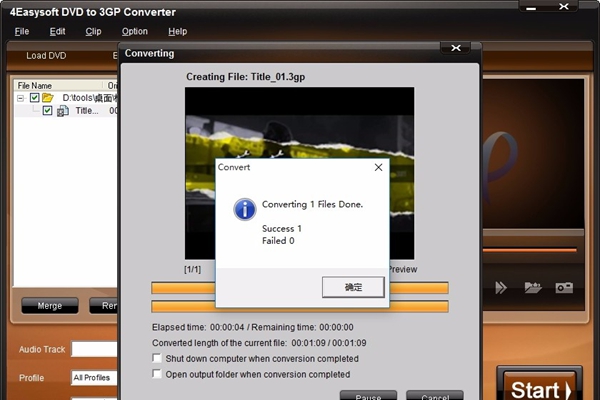Open the Option menu

click(x=135, y=31)
